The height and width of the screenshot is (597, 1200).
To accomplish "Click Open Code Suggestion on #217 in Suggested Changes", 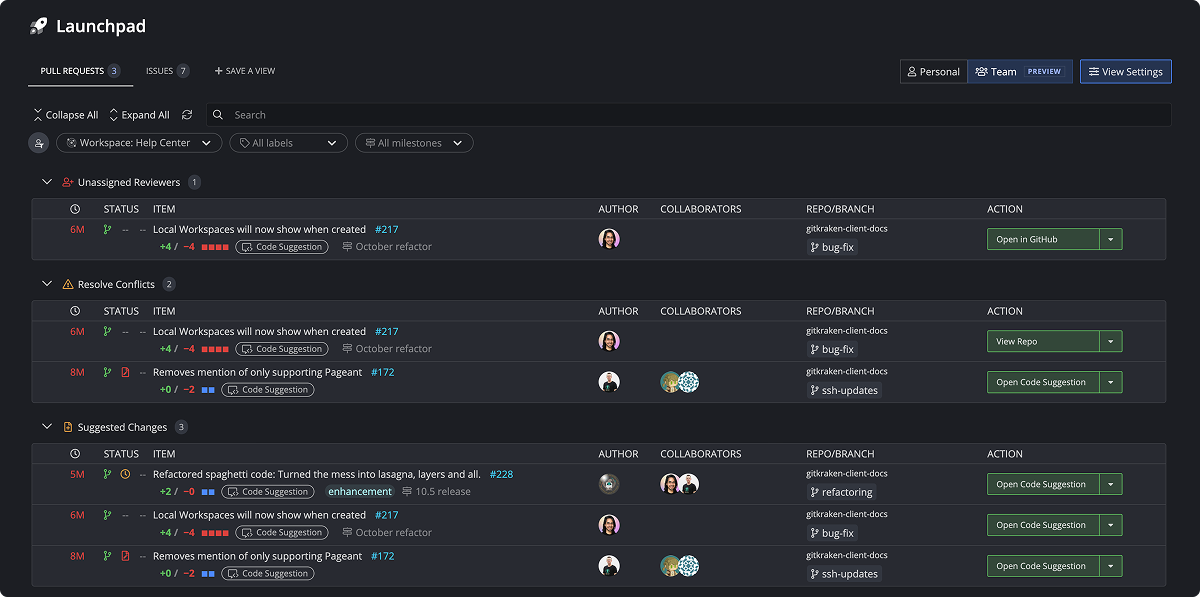I will [x=1043, y=525].
